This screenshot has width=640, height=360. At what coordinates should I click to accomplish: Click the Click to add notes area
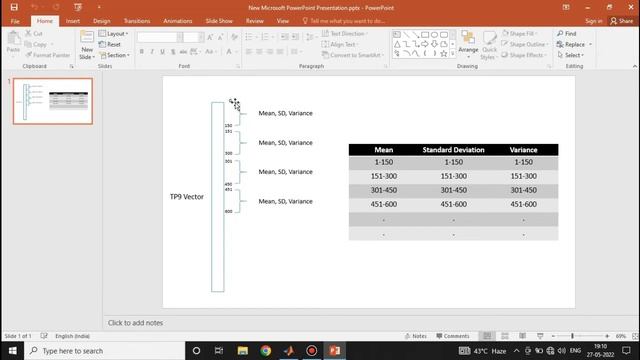pyautogui.click(x=136, y=323)
